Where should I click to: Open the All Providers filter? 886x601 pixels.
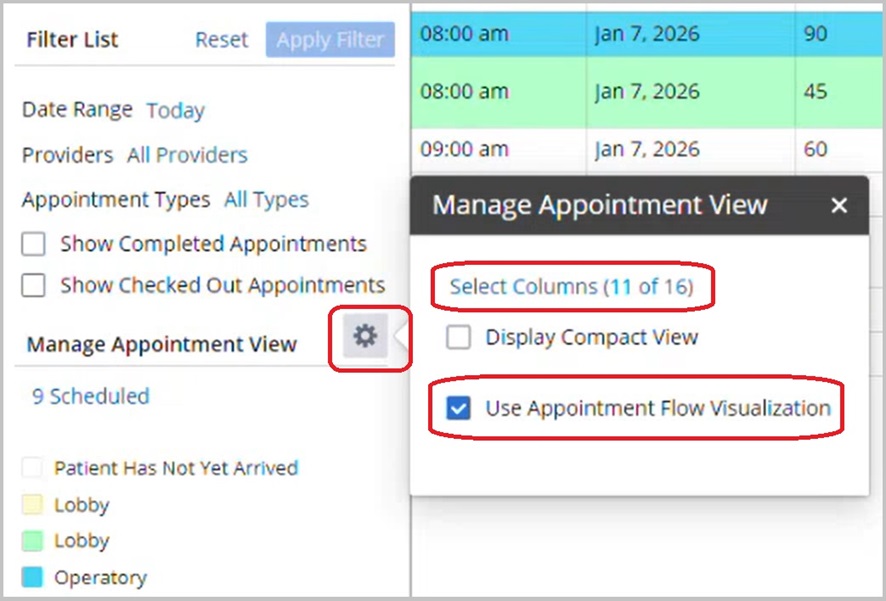(x=187, y=155)
